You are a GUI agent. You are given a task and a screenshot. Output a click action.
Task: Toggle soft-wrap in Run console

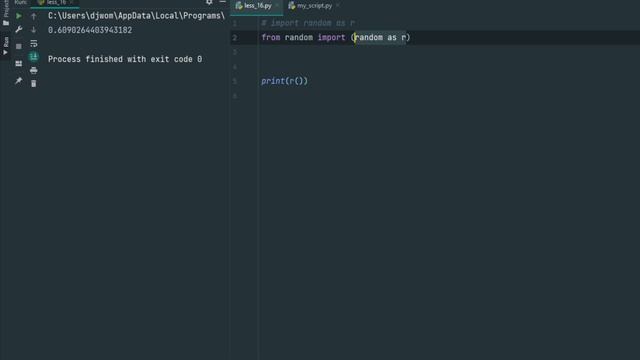(34, 43)
